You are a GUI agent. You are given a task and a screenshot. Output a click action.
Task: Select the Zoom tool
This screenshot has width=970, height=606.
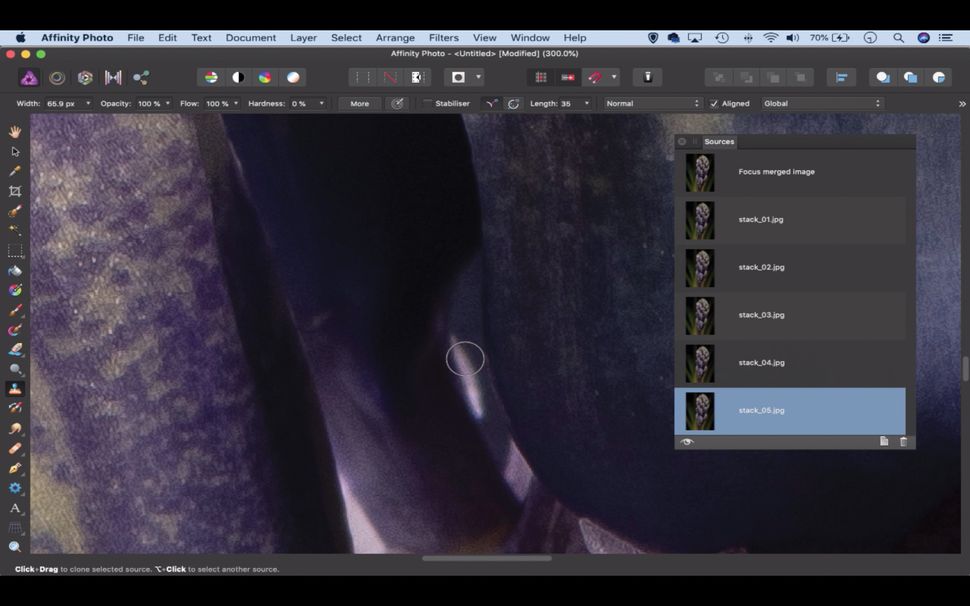(x=15, y=546)
